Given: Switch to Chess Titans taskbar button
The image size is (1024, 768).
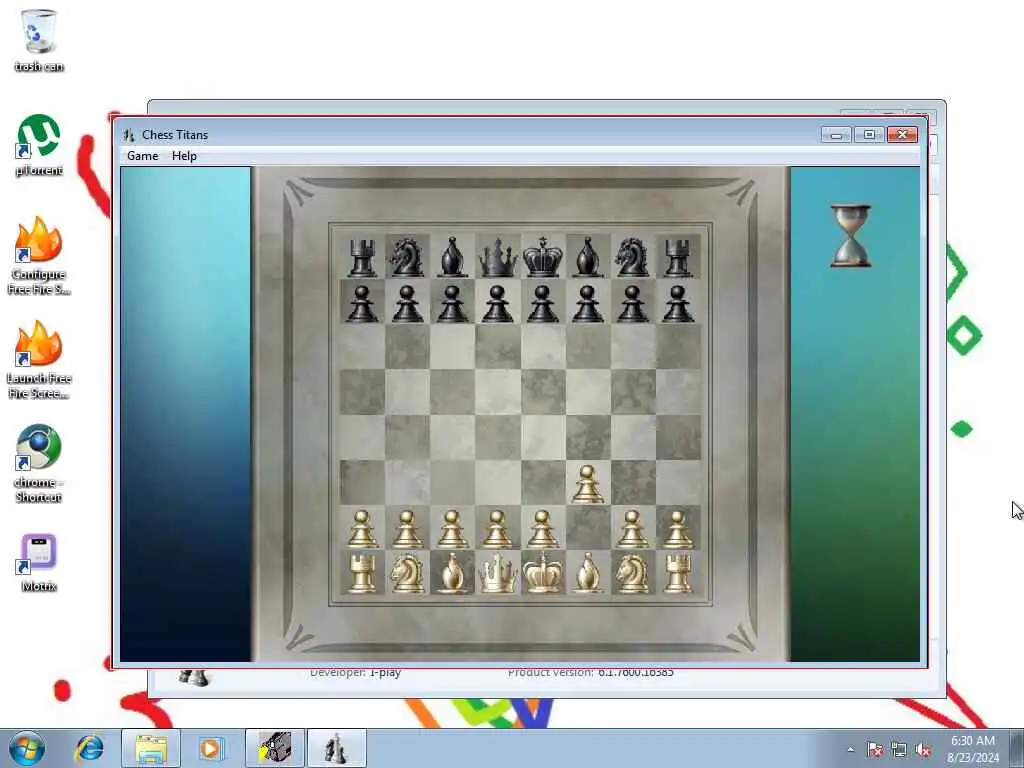Looking at the screenshot, I should click(336, 748).
